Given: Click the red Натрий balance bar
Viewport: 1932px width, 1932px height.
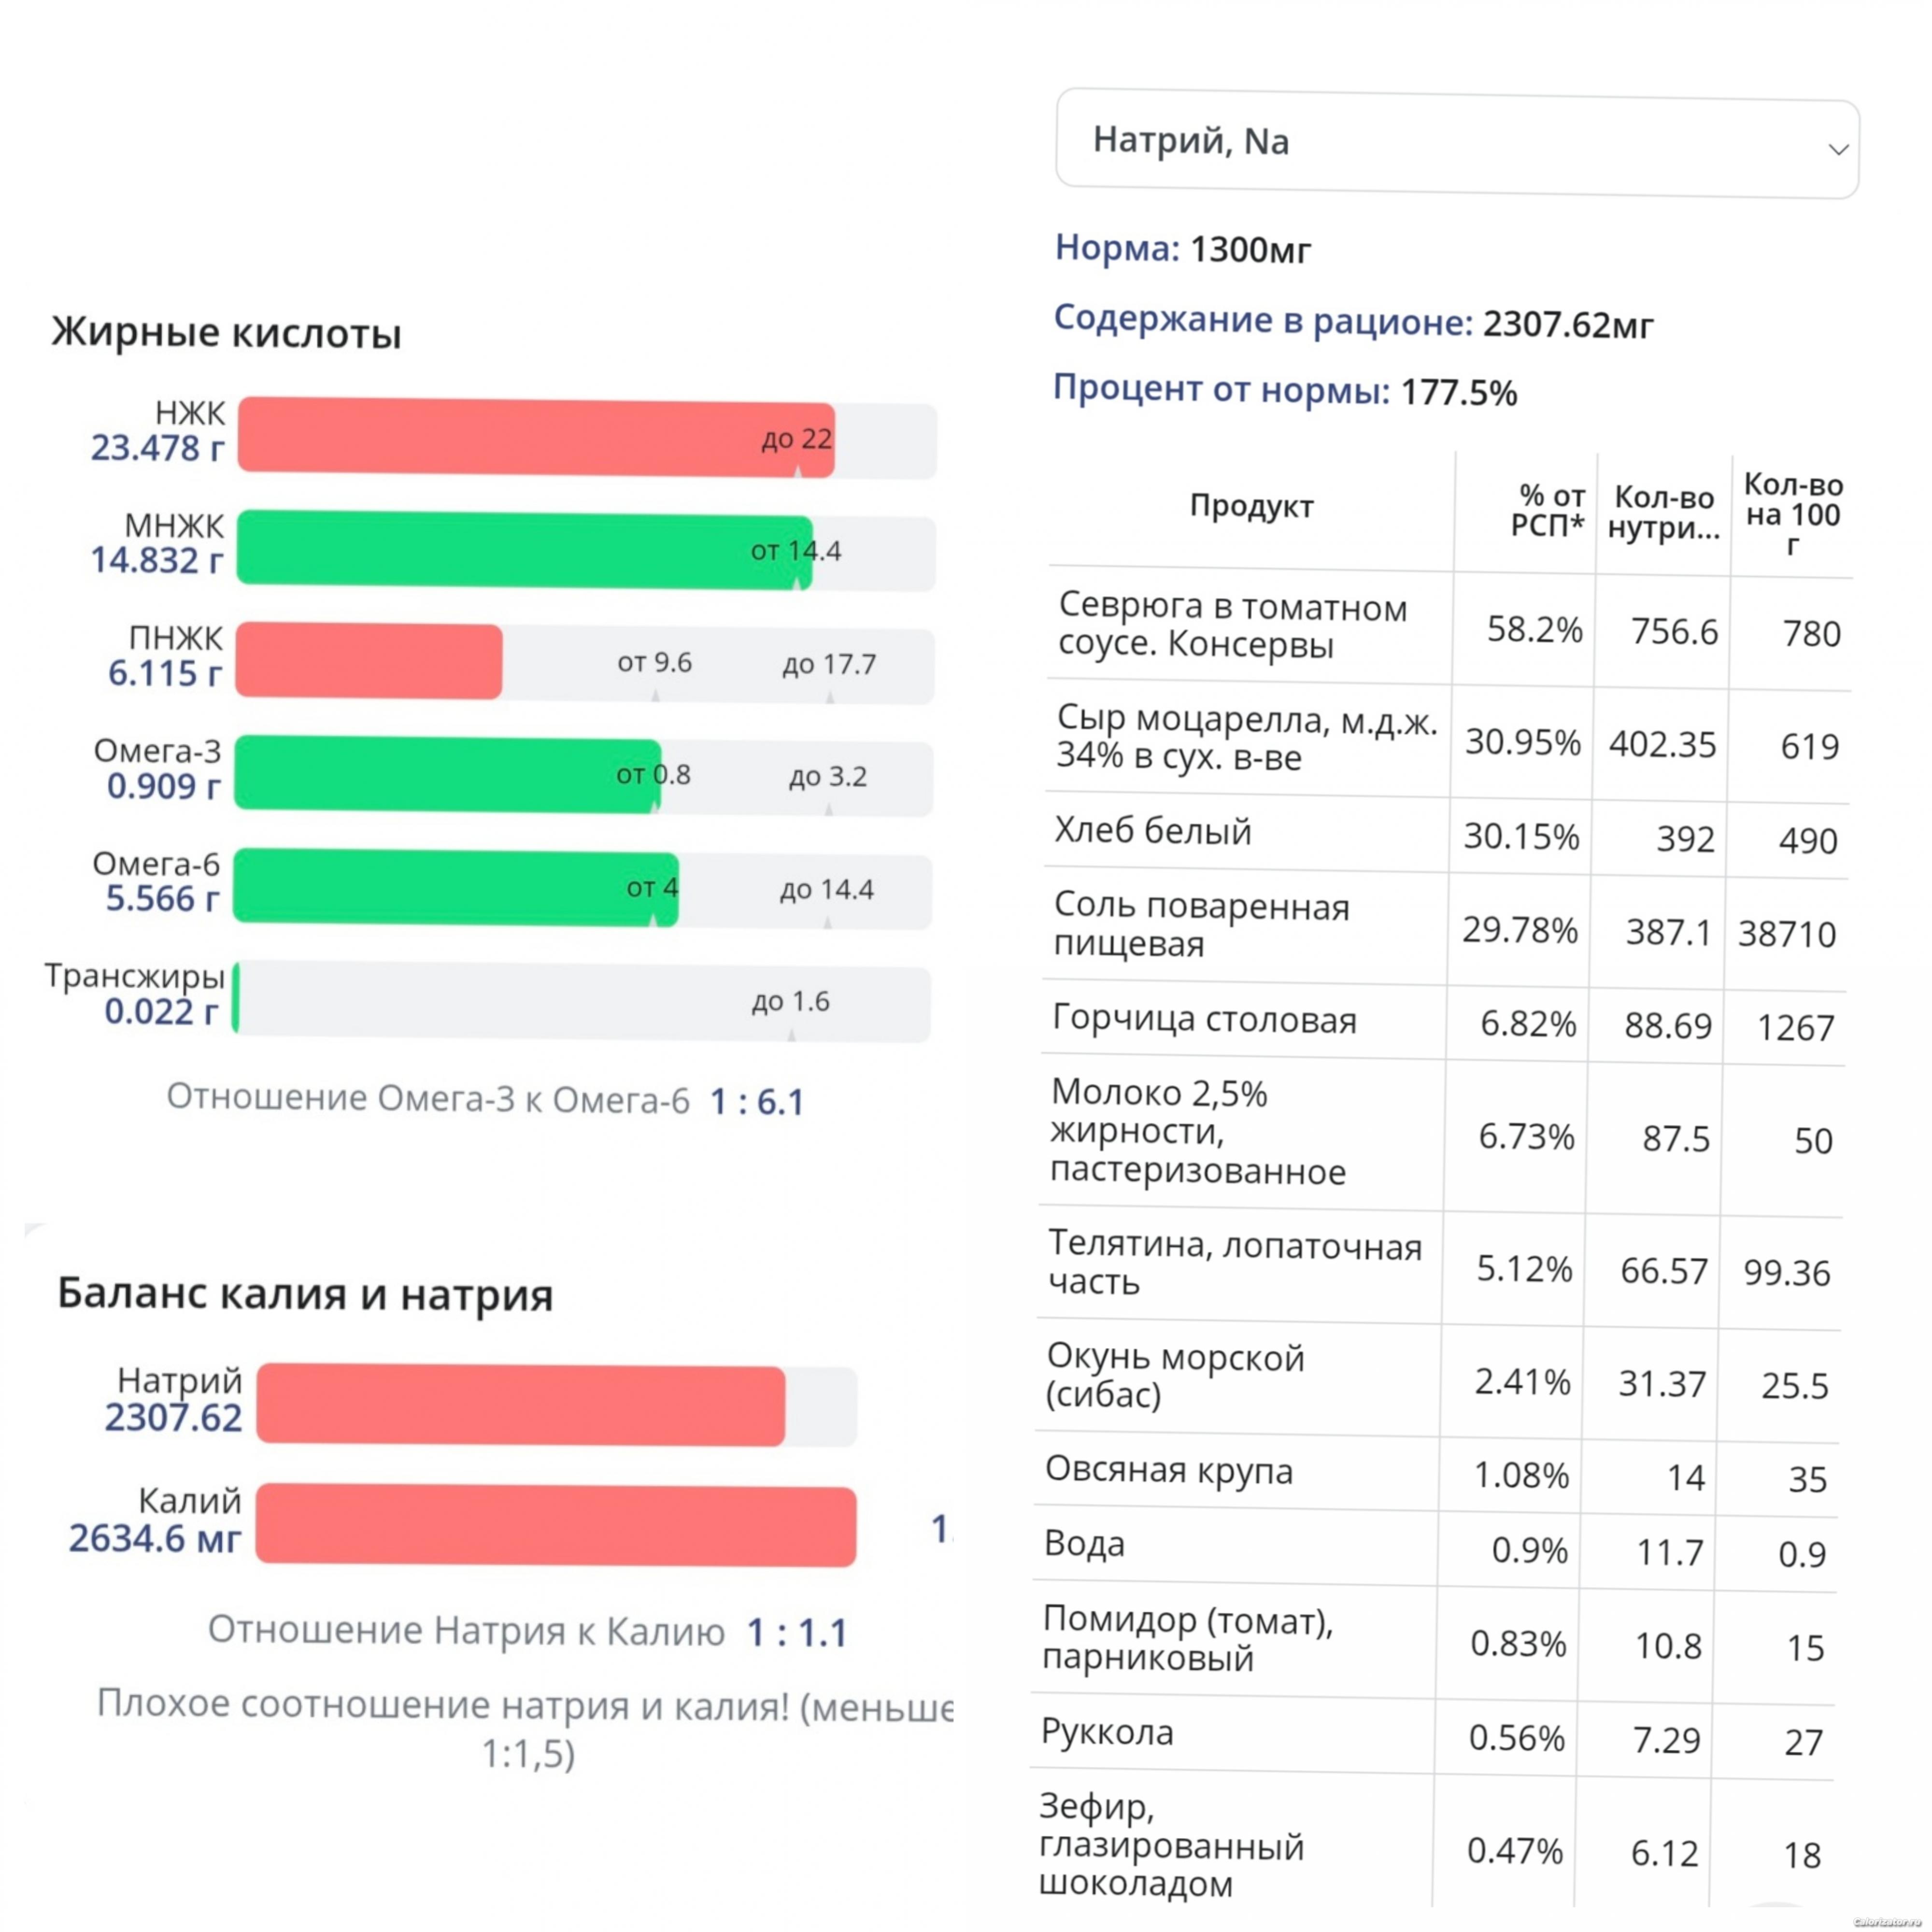Looking at the screenshot, I should coord(520,1405).
